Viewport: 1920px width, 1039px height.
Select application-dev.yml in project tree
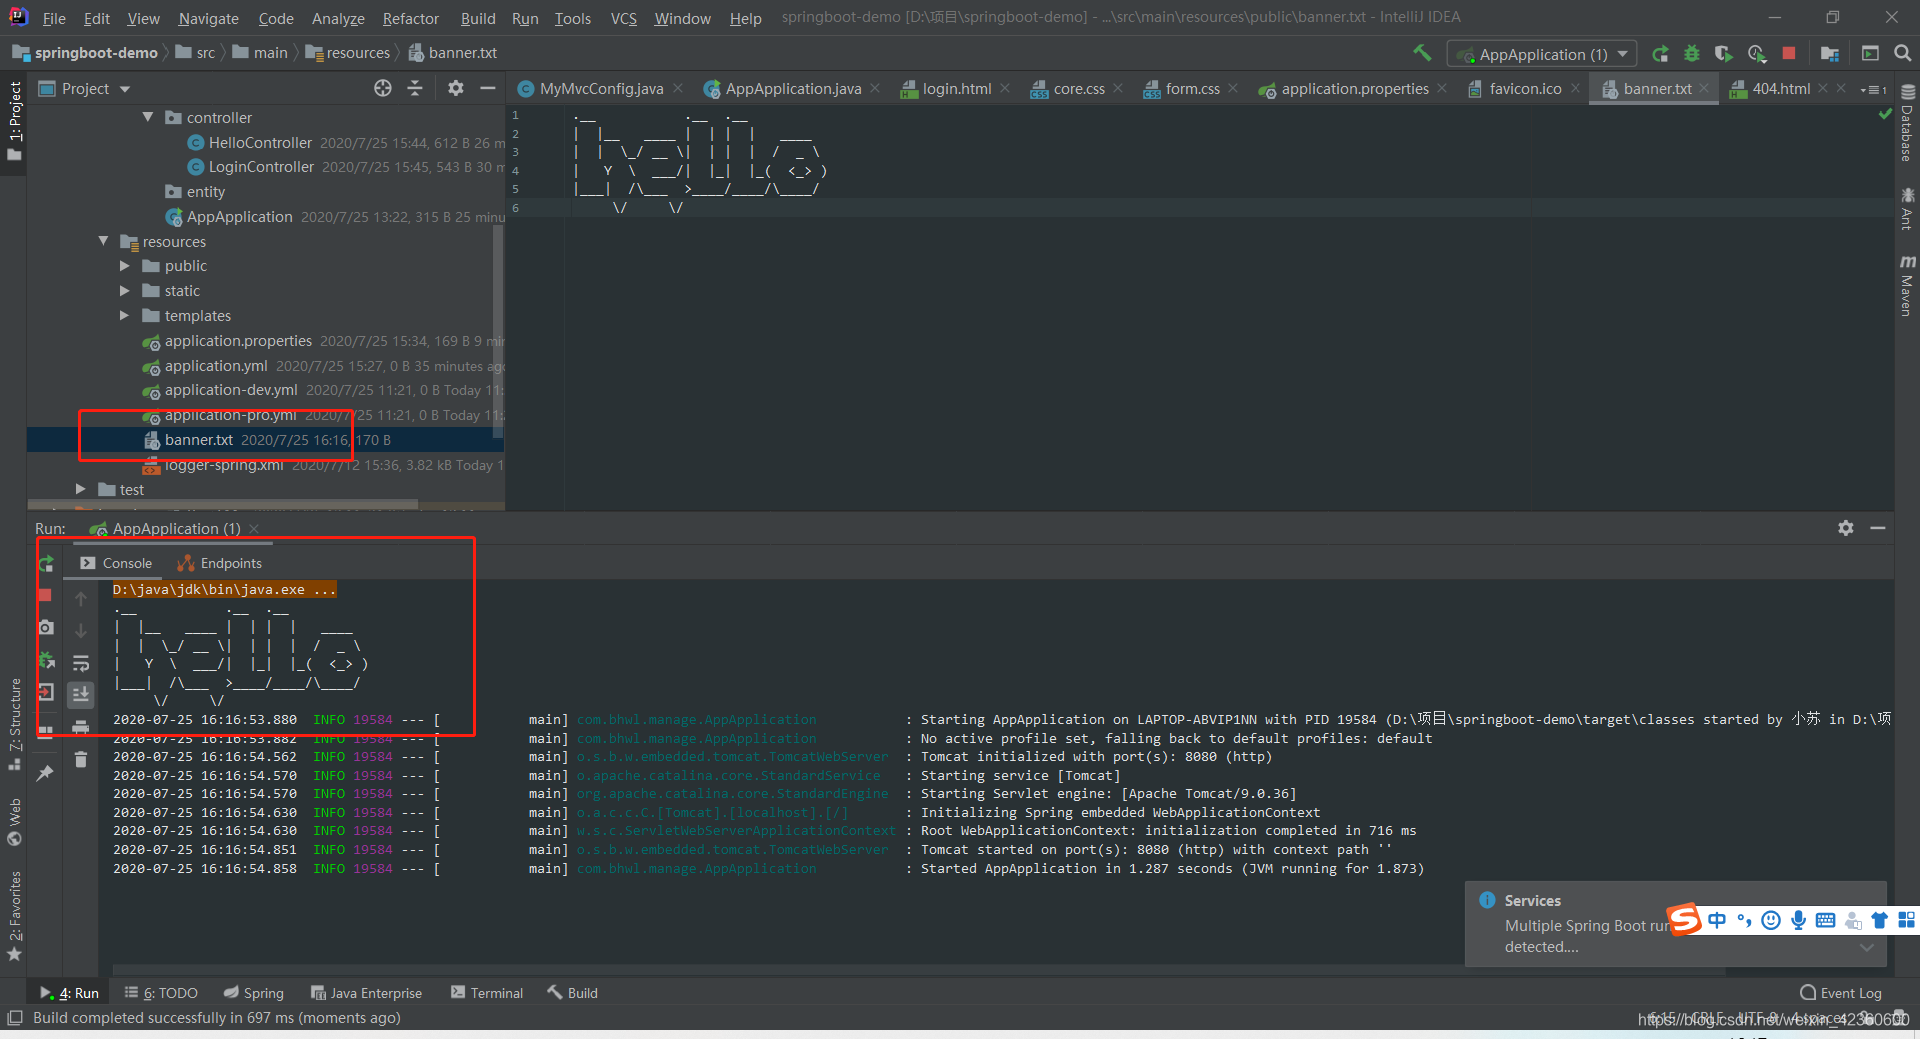tap(231, 390)
